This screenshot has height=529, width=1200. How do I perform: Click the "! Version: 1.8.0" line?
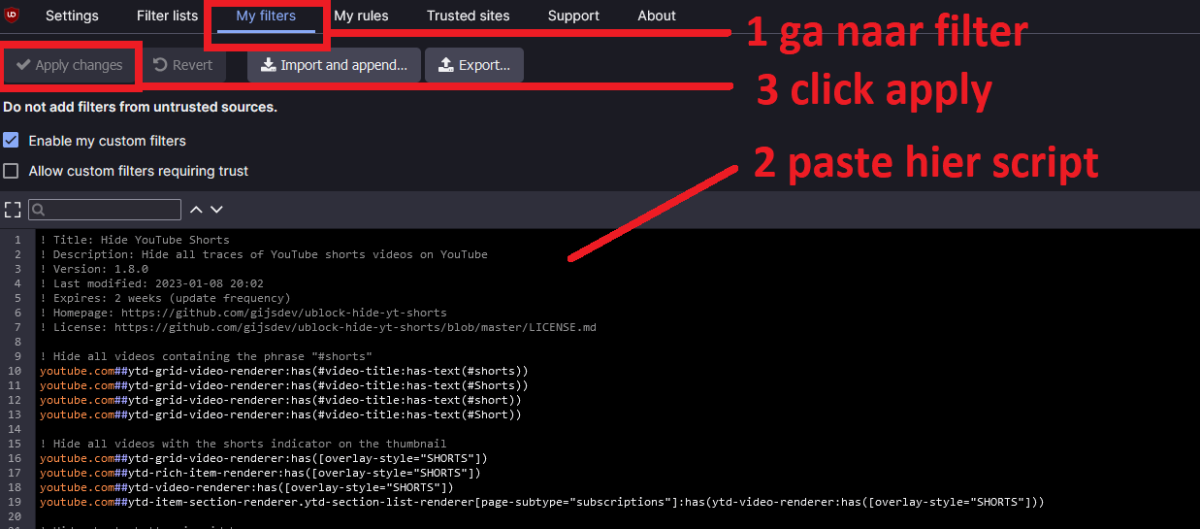(94, 269)
